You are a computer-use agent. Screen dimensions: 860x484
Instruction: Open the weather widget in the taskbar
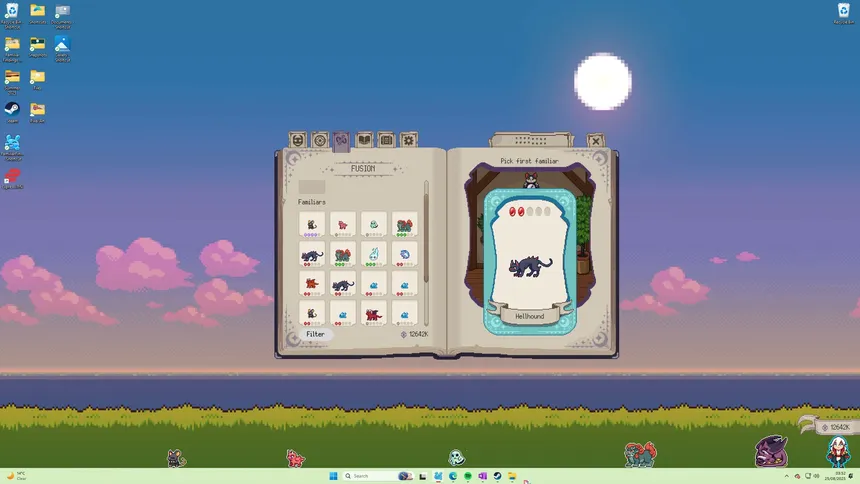(15, 476)
